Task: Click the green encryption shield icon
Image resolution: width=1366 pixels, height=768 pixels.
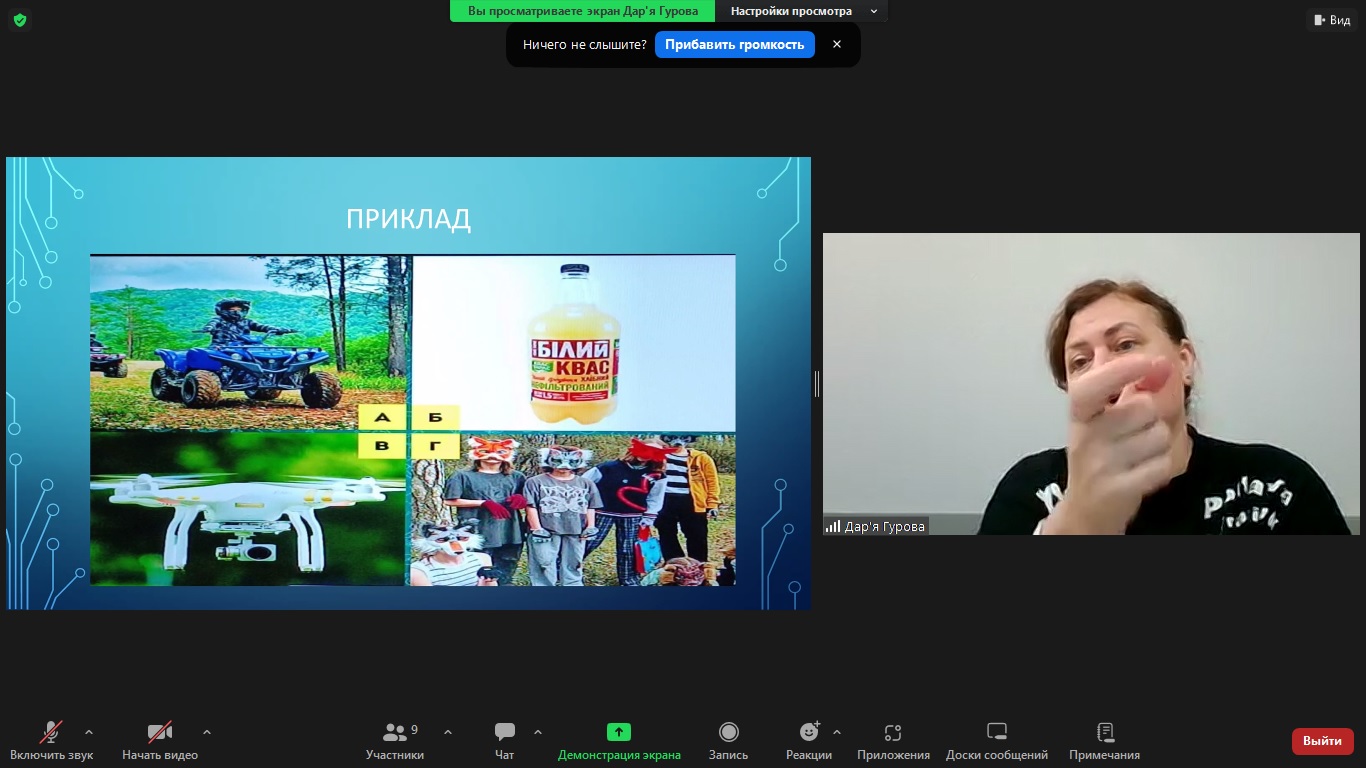Action: (20, 20)
